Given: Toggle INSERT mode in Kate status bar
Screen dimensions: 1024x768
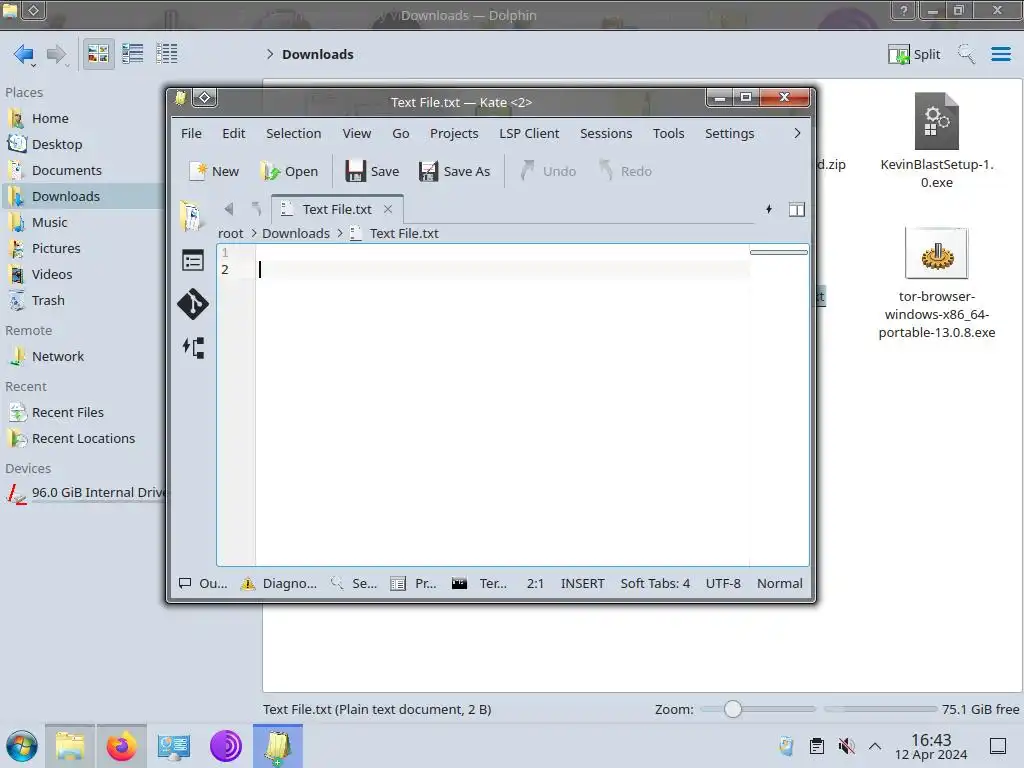Looking at the screenshot, I should coord(583,583).
